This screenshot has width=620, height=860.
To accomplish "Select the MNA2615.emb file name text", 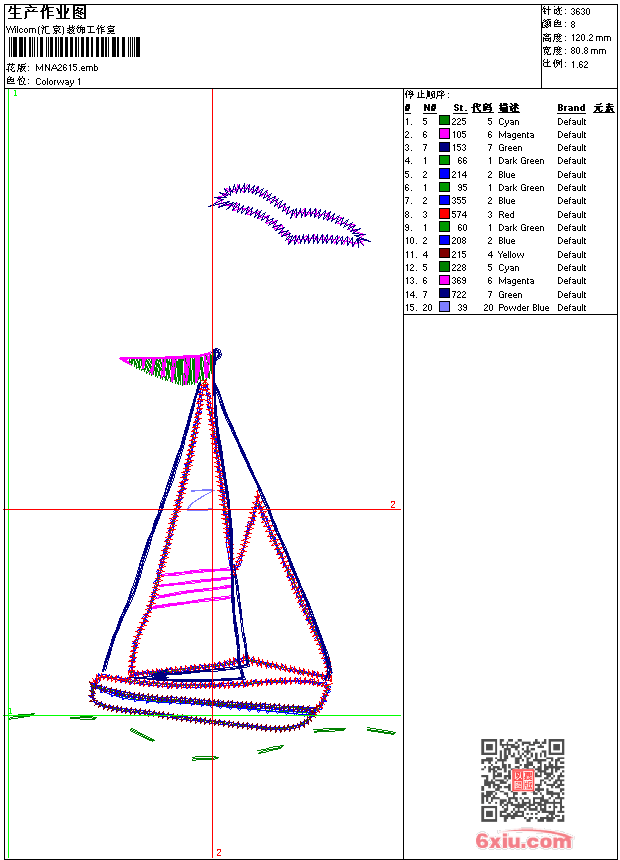I will click(67, 68).
